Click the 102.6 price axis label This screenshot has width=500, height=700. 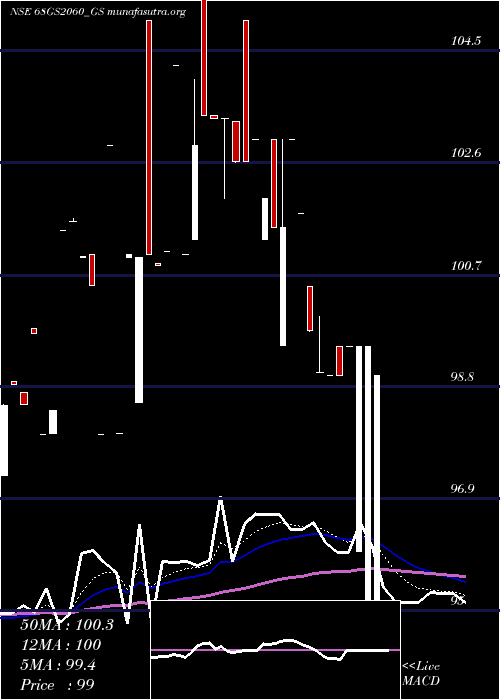(x=466, y=153)
